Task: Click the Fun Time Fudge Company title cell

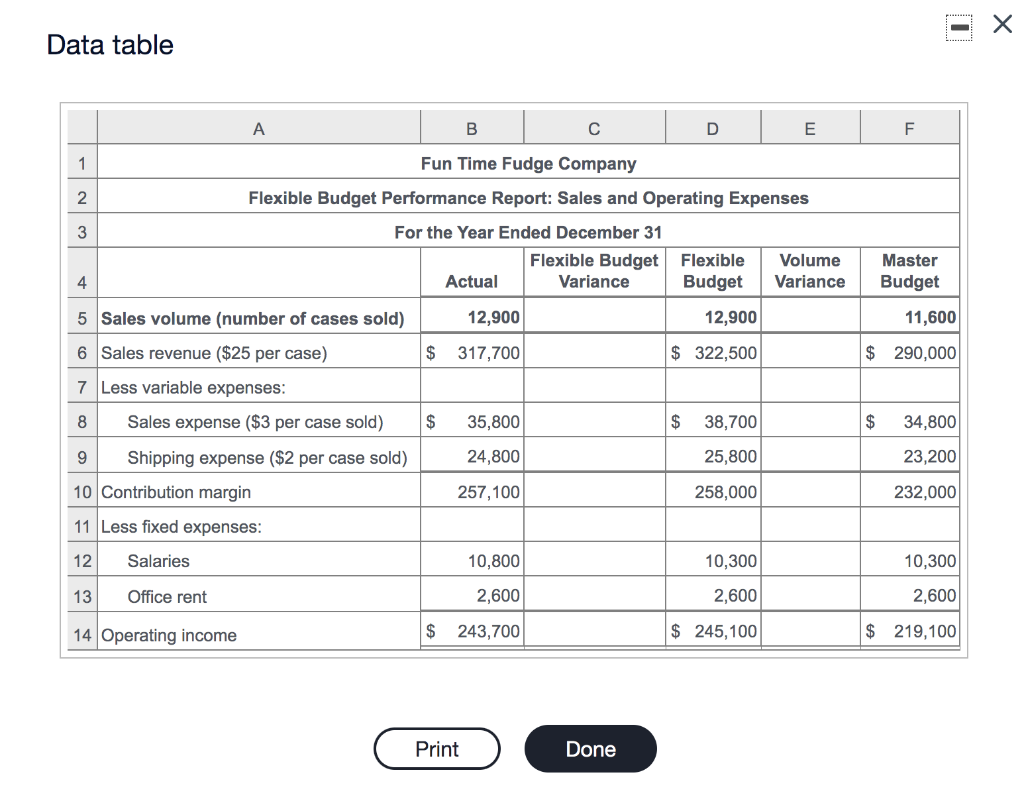Action: (x=528, y=163)
